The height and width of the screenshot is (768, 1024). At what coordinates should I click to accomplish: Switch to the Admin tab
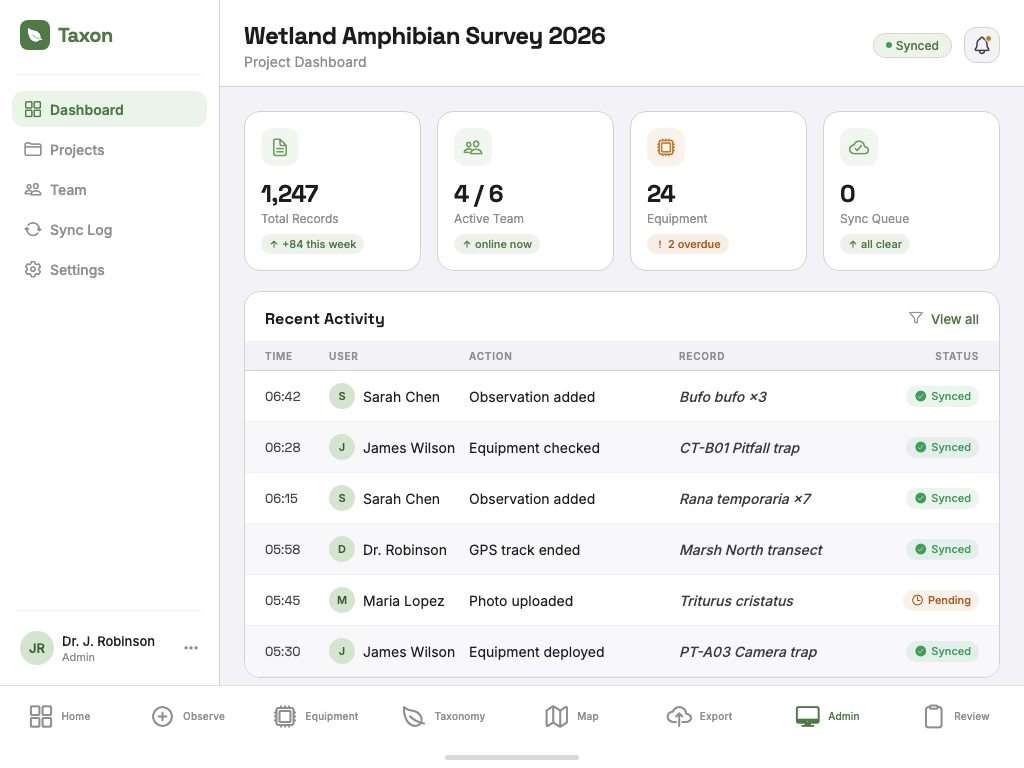(x=827, y=716)
